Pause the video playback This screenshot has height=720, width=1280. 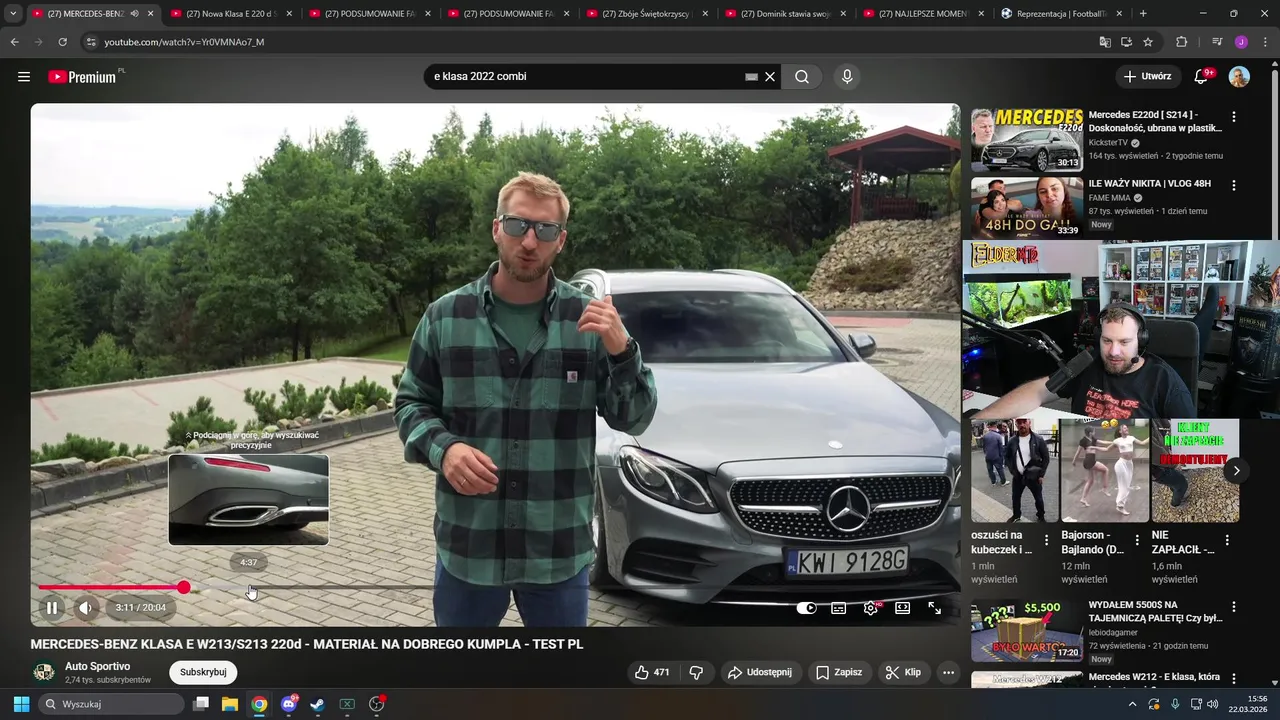click(x=52, y=607)
